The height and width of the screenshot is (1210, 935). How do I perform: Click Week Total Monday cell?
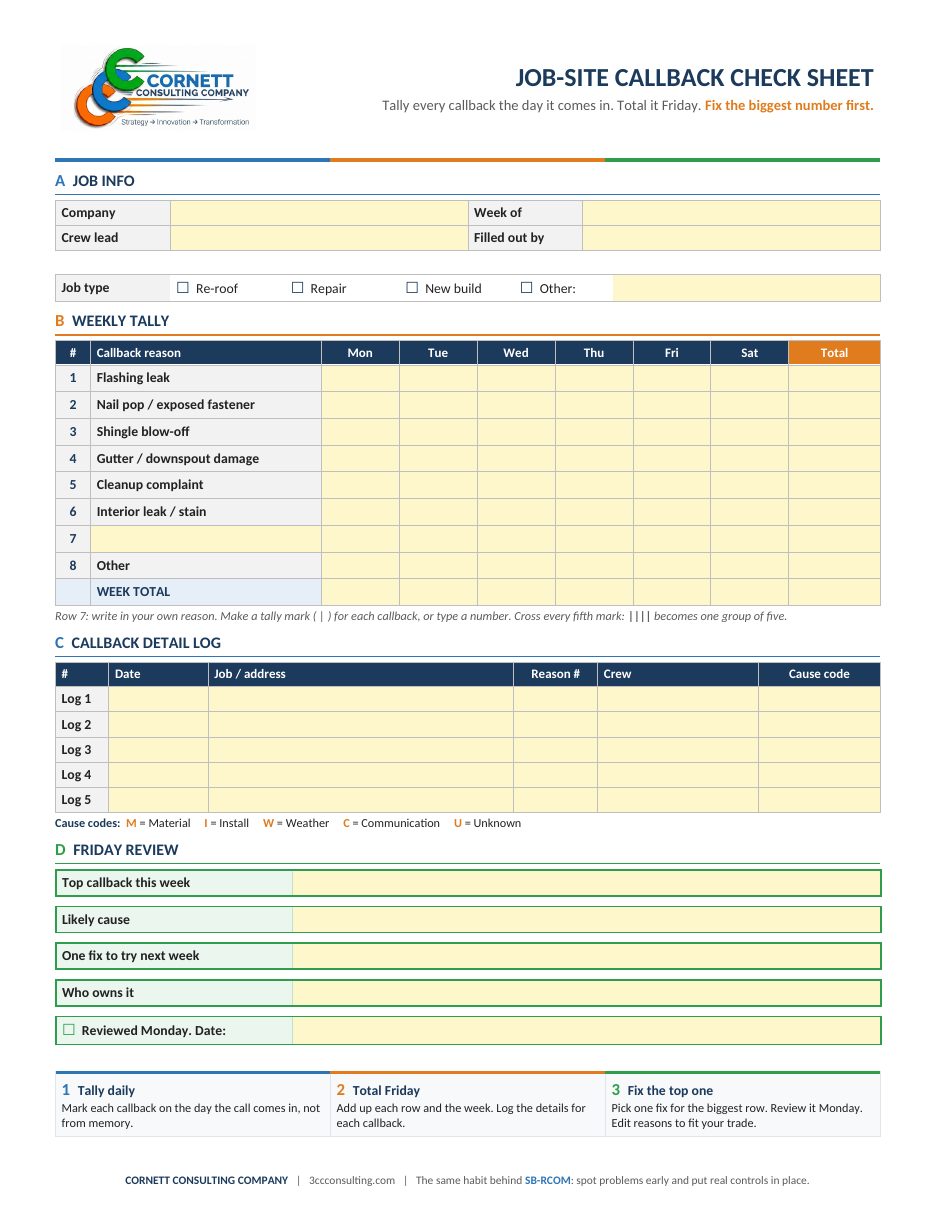[x=360, y=592]
